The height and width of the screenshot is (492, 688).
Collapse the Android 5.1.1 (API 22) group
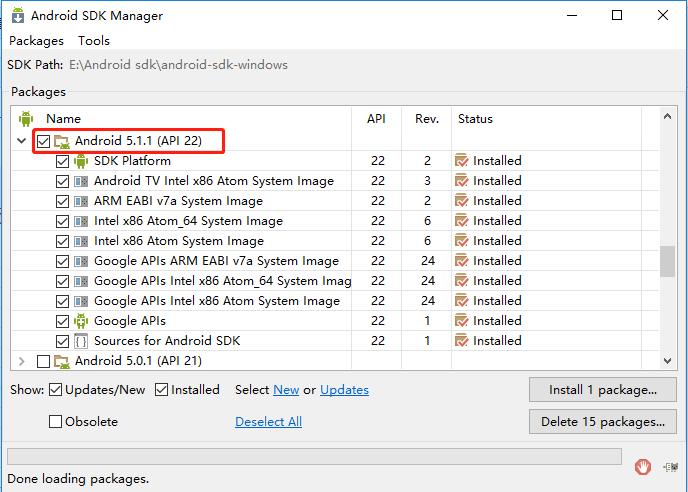tap(22, 141)
